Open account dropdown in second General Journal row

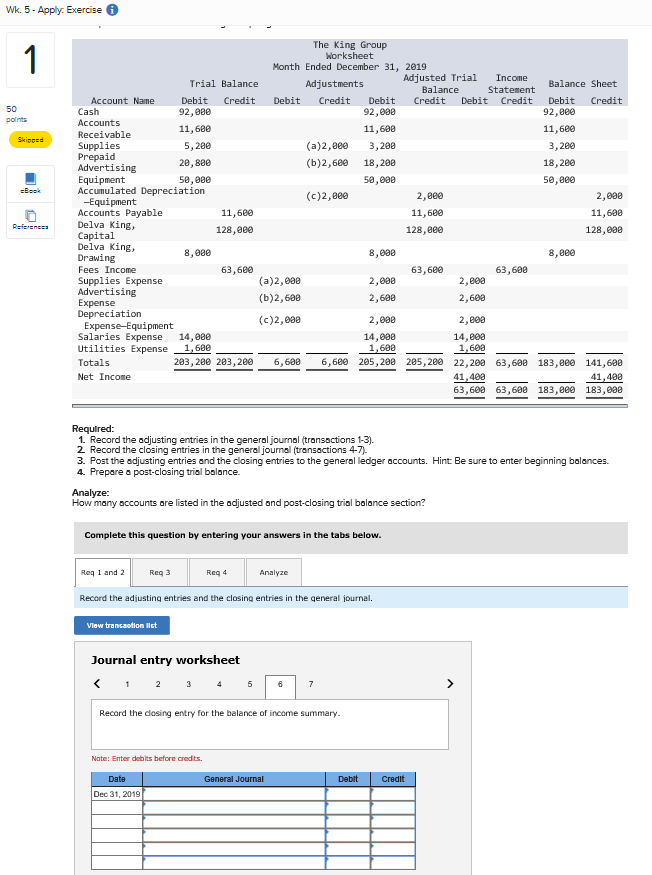coord(234,807)
